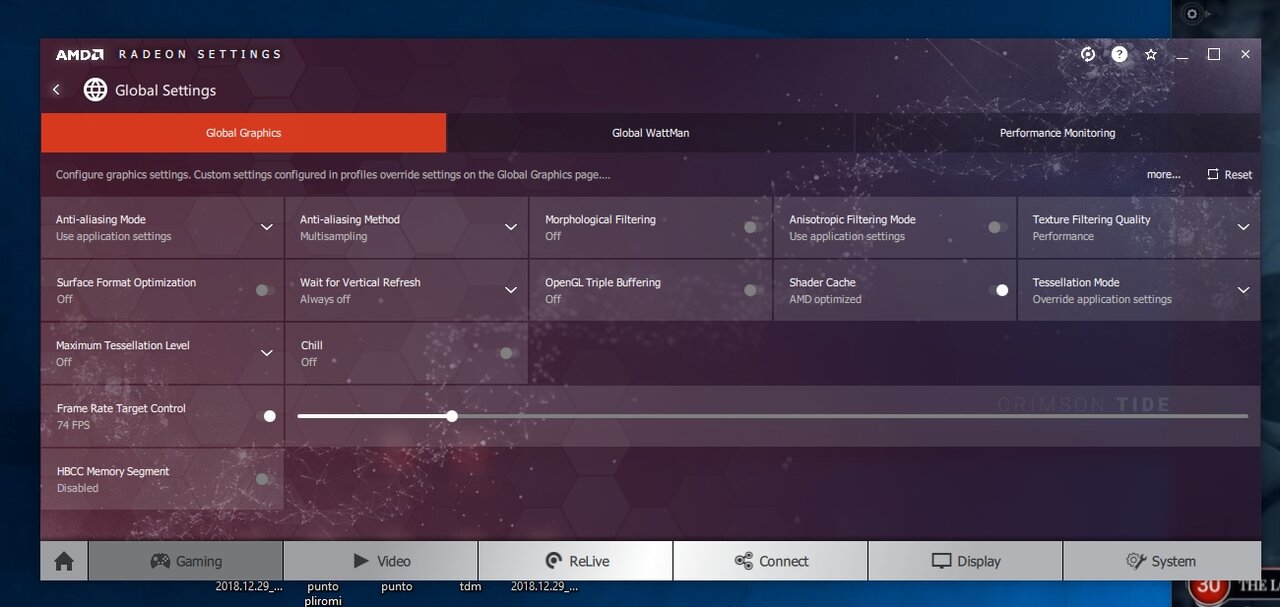Maximize the Radeon Settings window
The image size is (1280, 607).
tap(1214, 54)
